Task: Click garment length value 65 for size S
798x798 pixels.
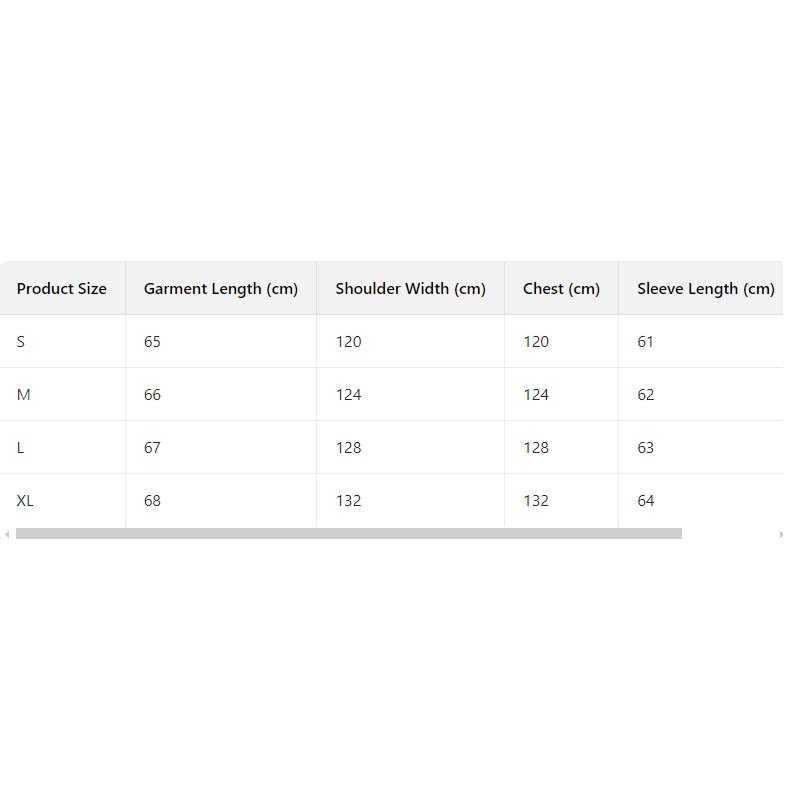Action: tap(152, 342)
